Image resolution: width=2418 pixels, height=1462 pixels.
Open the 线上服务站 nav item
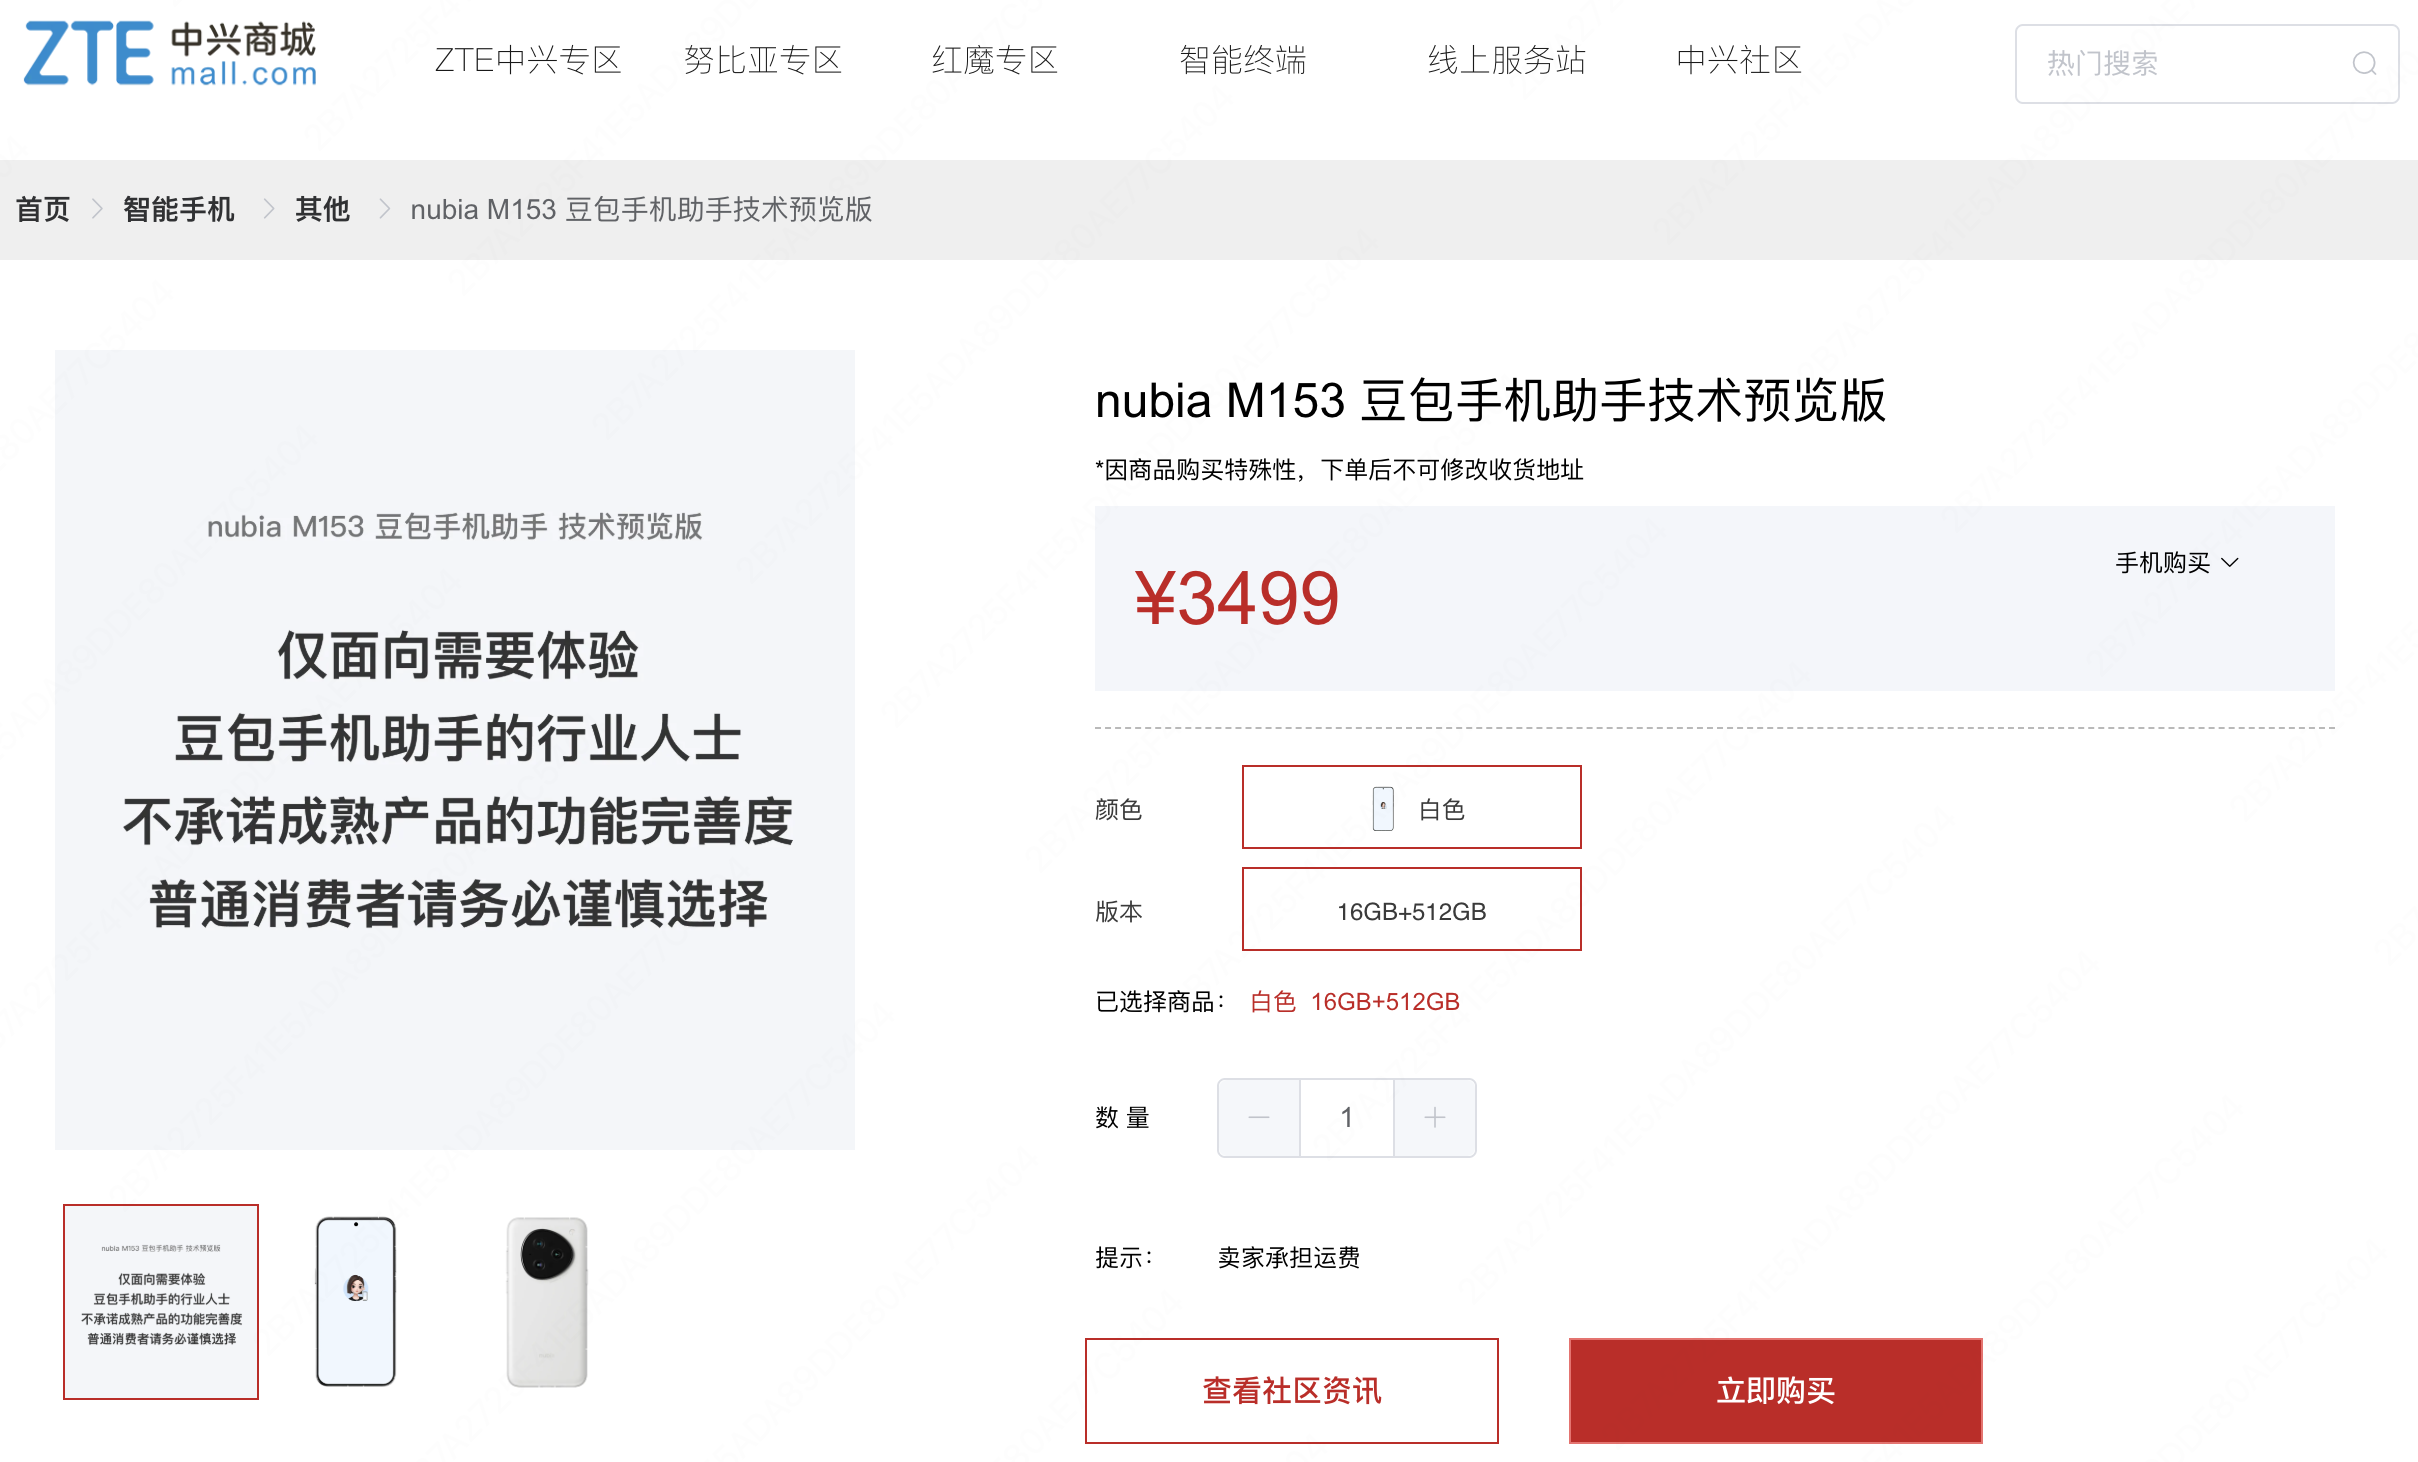pos(1507,61)
